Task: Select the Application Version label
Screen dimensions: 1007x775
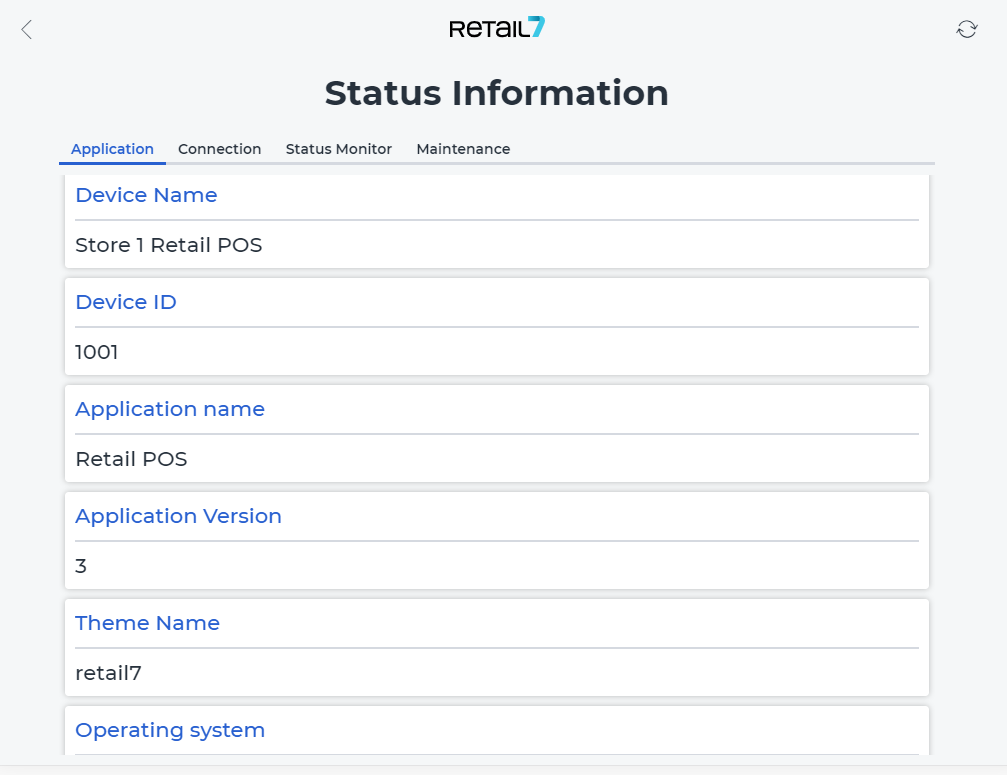Action: (179, 516)
